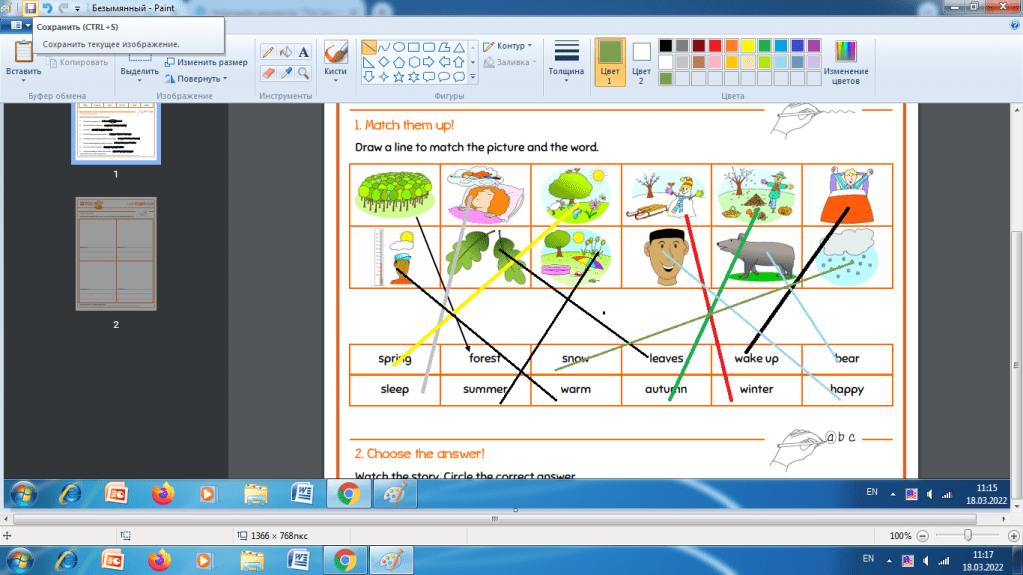Select the Eraser tool

click(x=268, y=73)
